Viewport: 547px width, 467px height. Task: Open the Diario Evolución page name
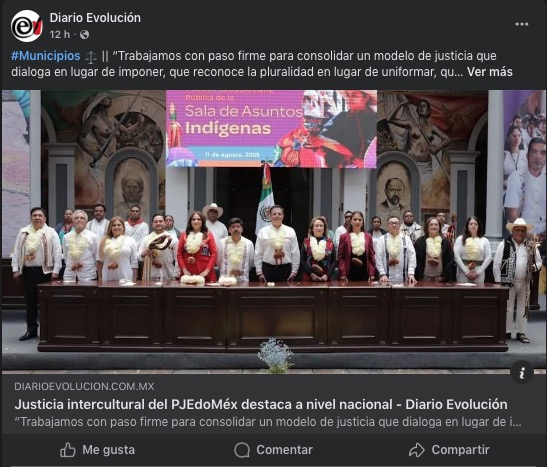[x=95, y=18]
